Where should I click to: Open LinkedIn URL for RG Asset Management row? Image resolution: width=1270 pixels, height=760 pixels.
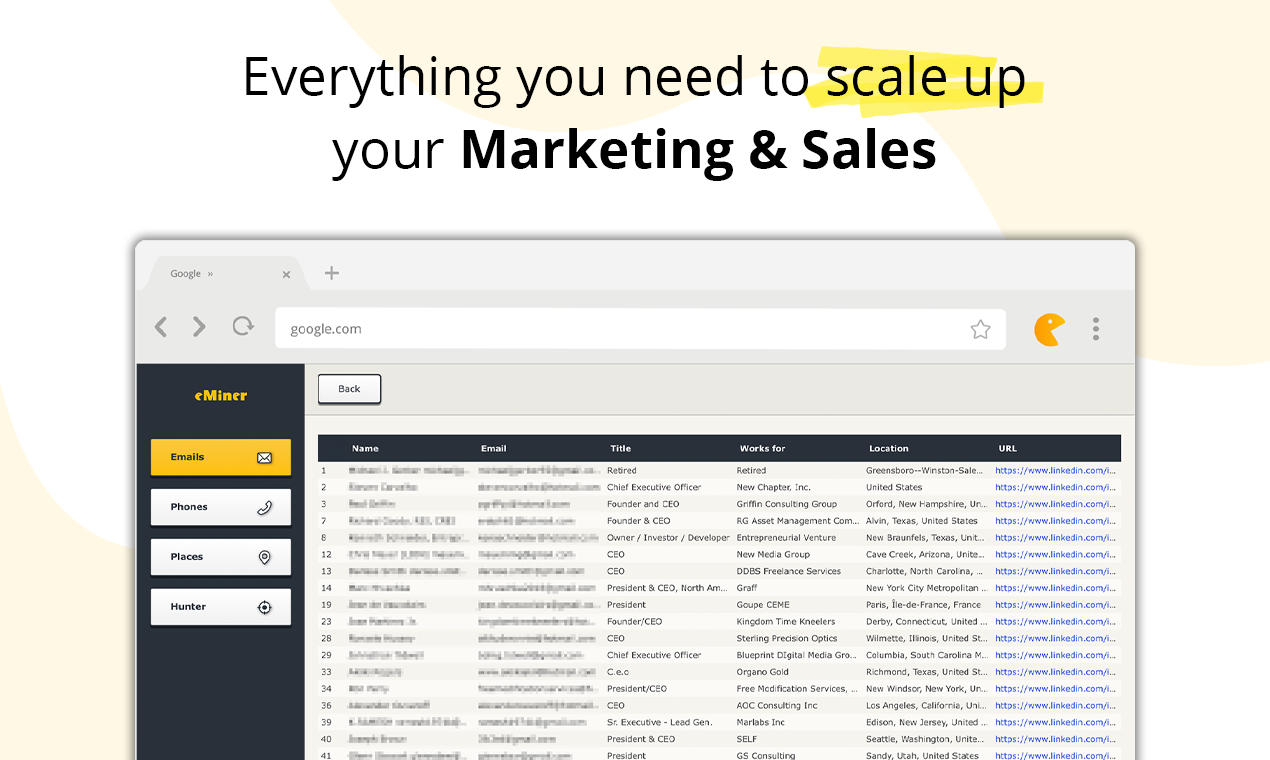[x=1055, y=521]
